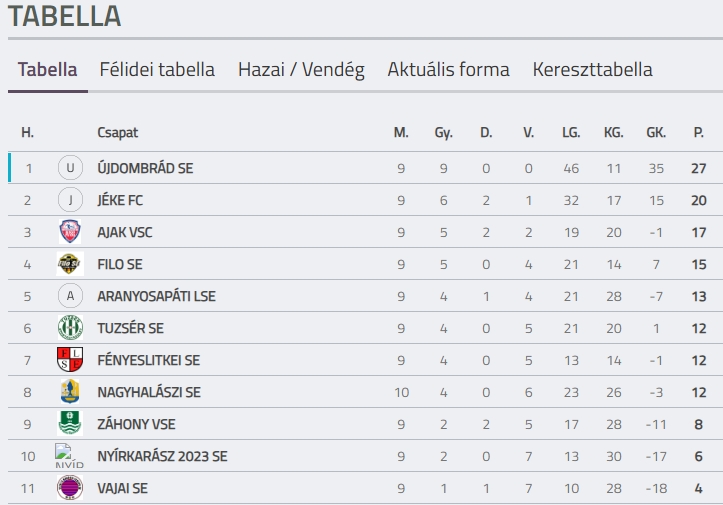This screenshot has width=723, height=505.
Task: Open the JÉKE FC team link
Action: coord(120,200)
